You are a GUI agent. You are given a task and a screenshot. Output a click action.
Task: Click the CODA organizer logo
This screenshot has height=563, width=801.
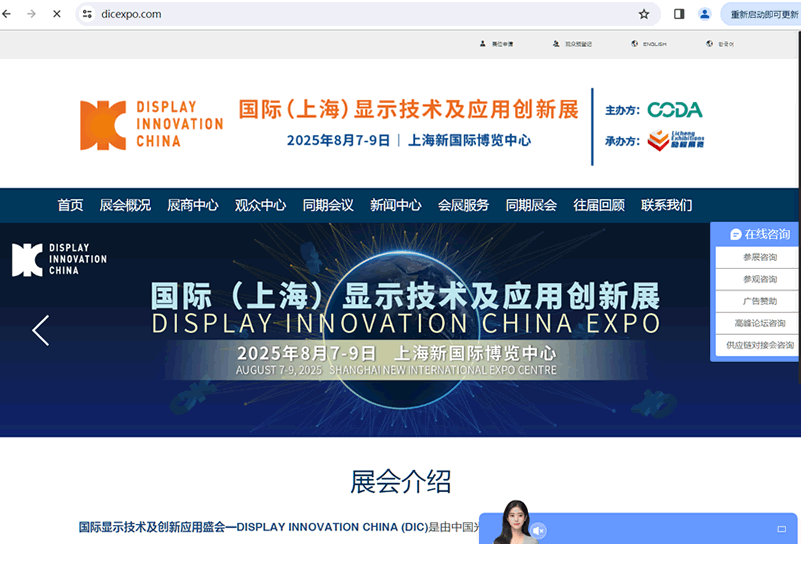(x=674, y=110)
